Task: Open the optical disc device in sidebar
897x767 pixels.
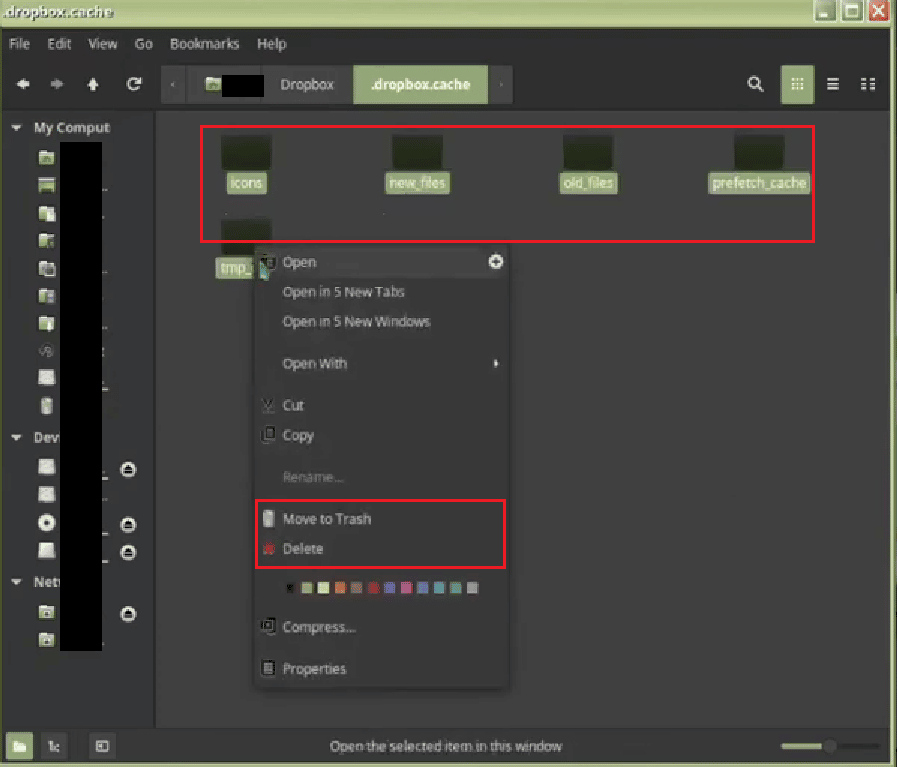Action: point(47,523)
